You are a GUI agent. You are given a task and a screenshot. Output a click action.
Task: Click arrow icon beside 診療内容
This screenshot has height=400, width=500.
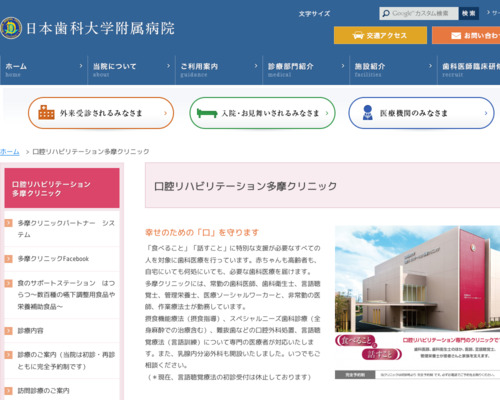point(8,331)
